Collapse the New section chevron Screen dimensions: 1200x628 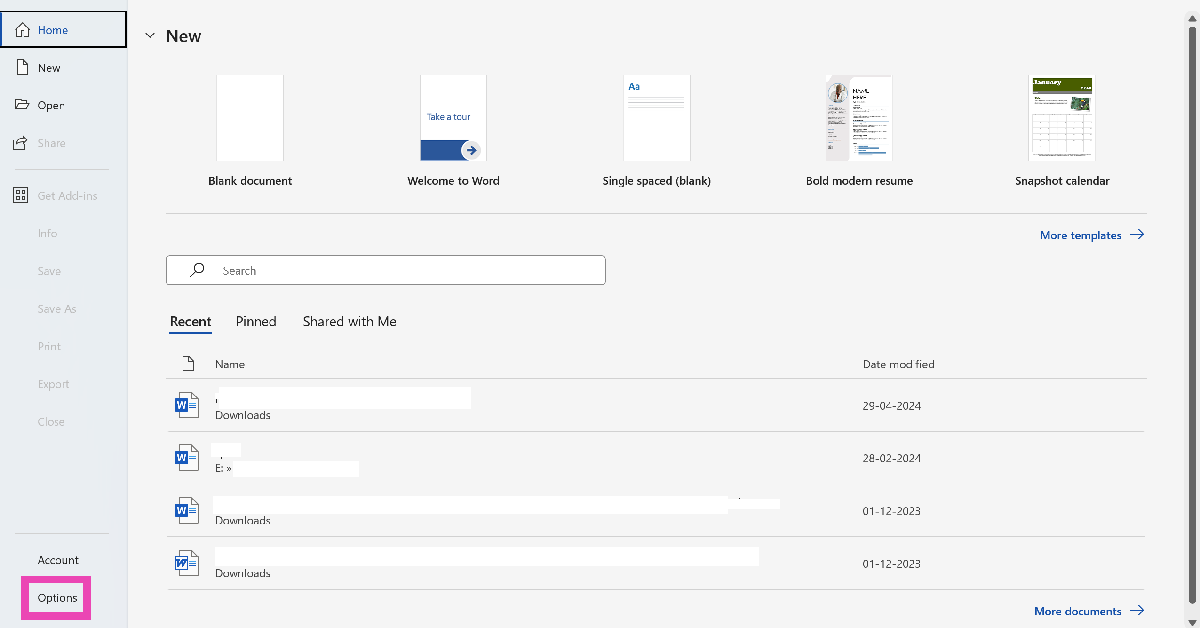[150, 36]
